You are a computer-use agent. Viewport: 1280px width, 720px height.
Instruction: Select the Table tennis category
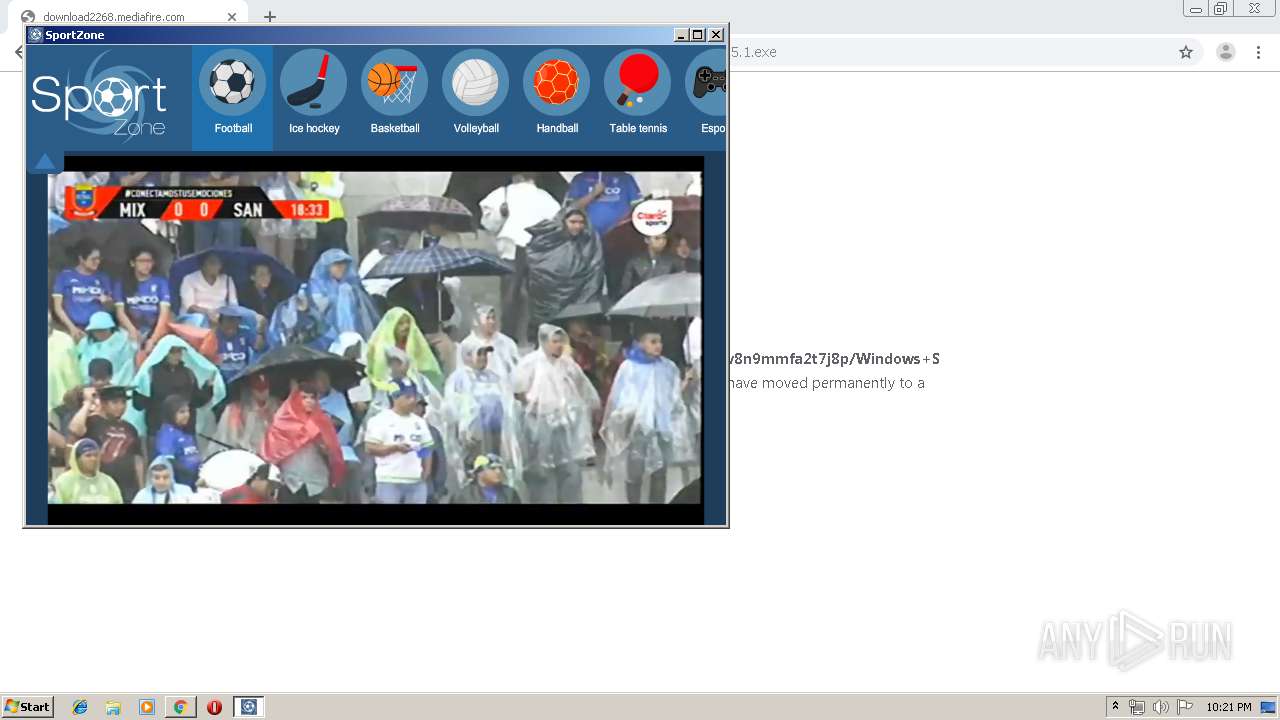click(x=637, y=97)
